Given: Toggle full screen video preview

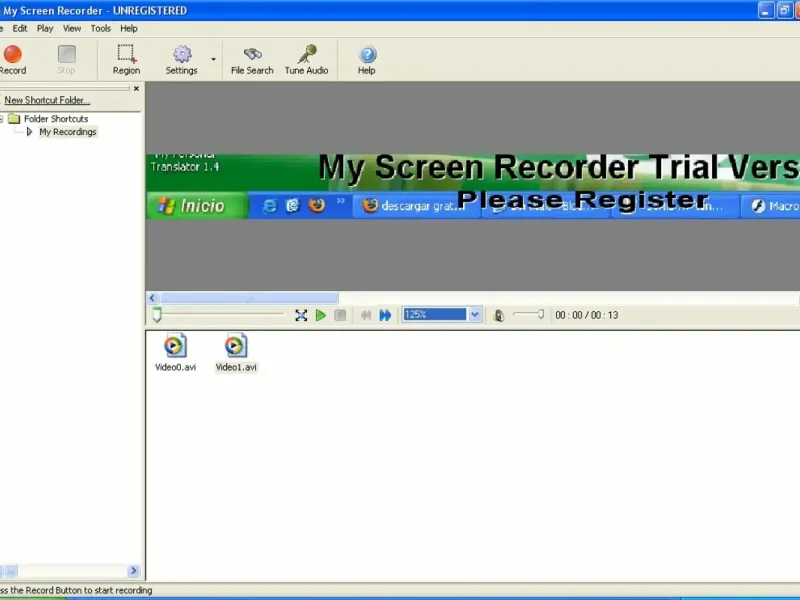Looking at the screenshot, I should [301, 315].
